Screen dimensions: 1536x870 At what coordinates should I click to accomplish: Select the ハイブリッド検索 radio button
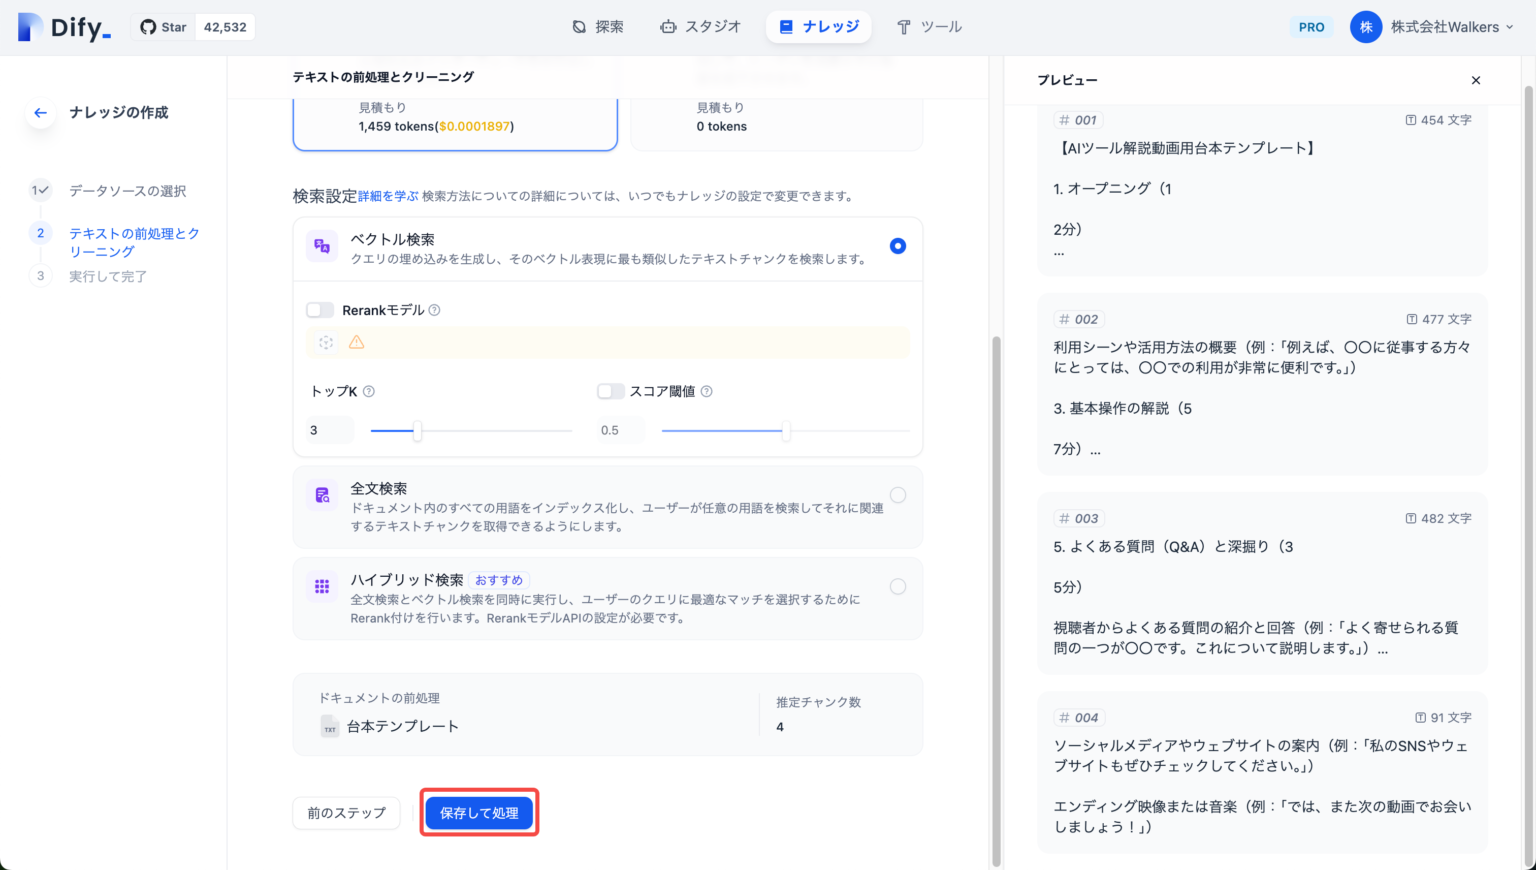[897, 586]
